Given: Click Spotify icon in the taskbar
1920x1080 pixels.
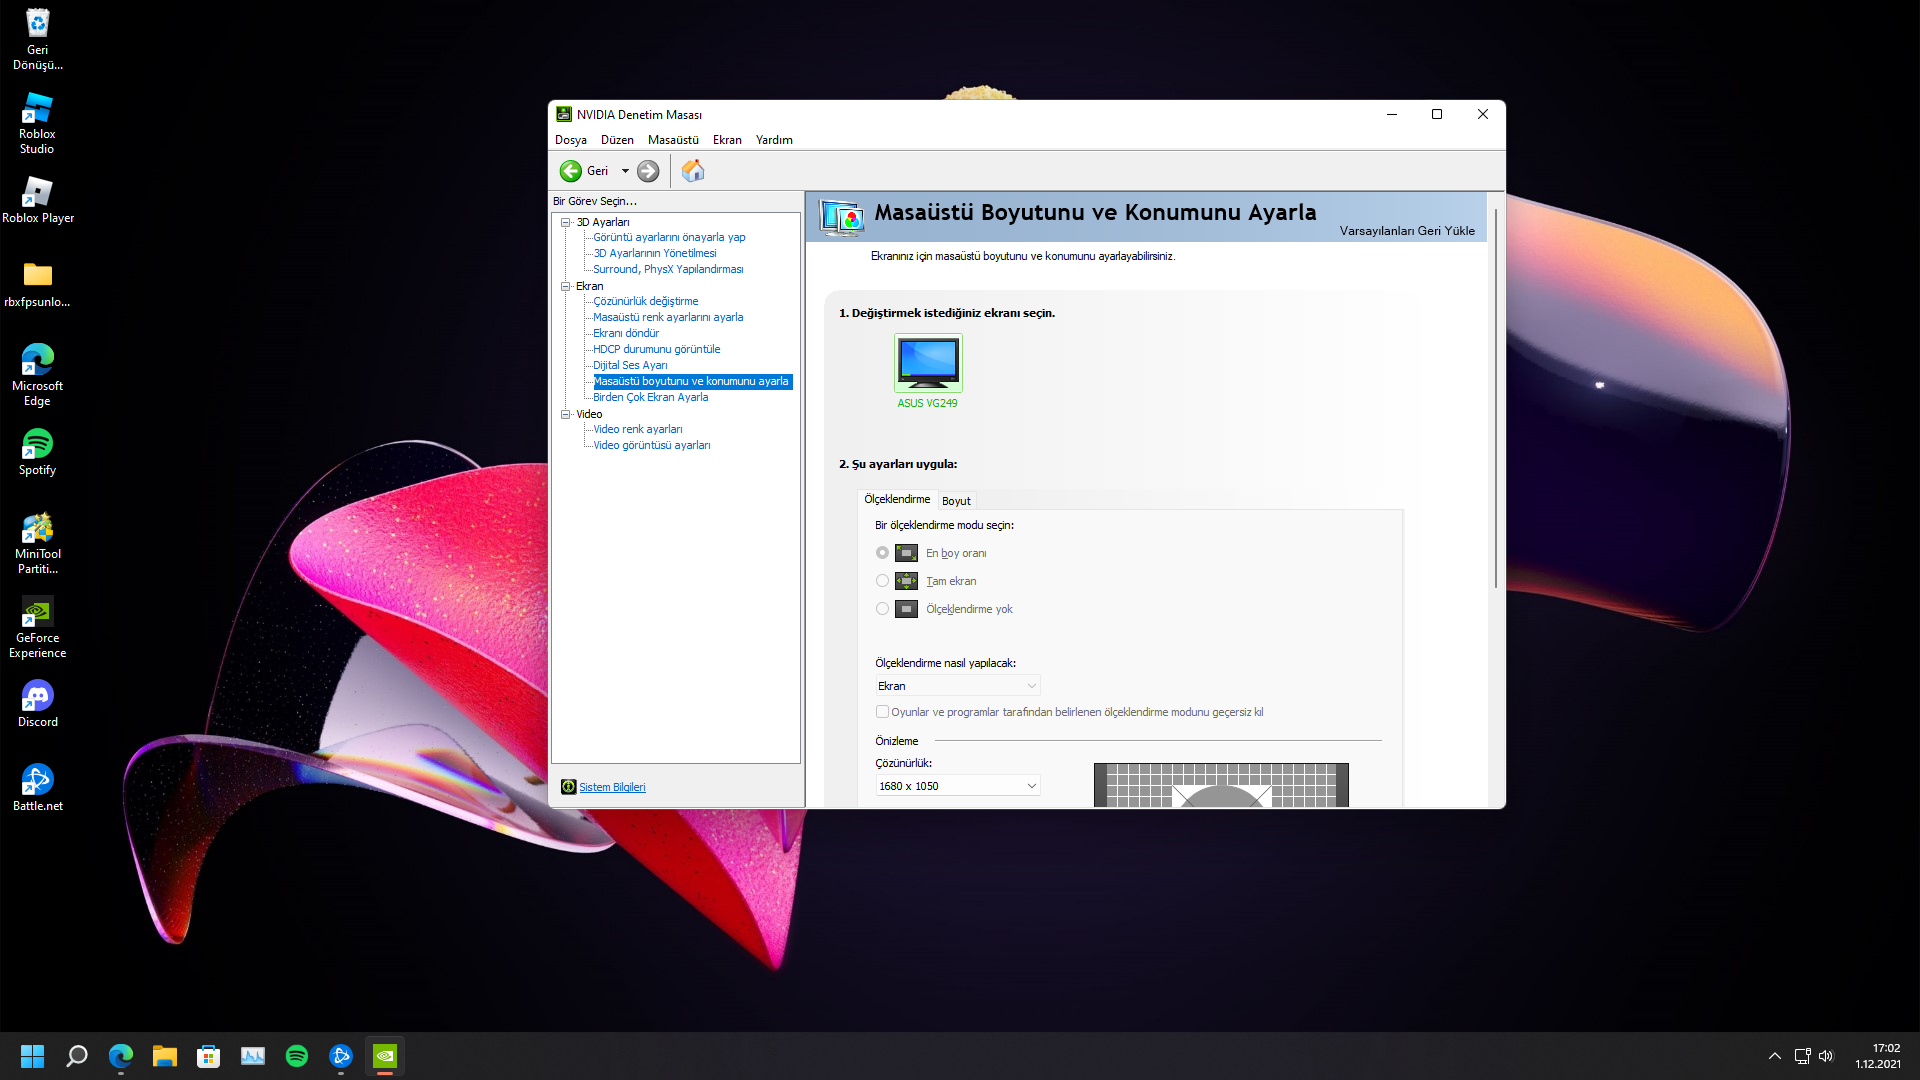Looking at the screenshot, I should 297,1056.
